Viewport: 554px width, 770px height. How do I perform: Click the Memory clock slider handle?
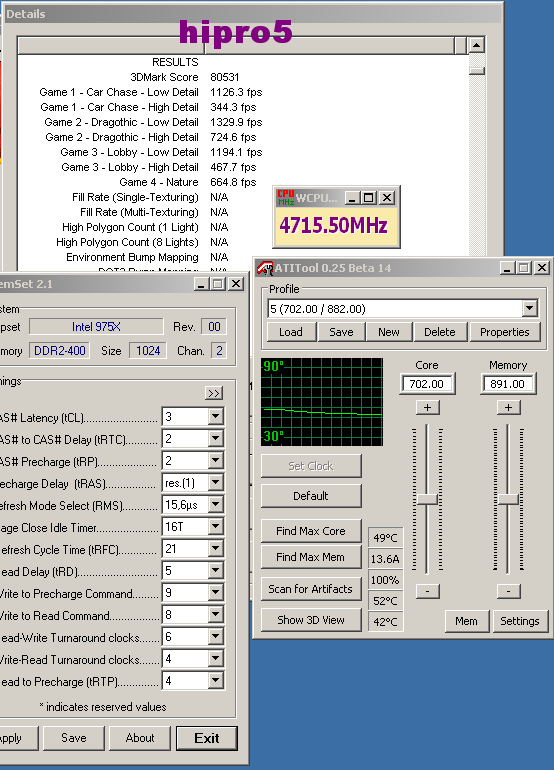[508, 499]
